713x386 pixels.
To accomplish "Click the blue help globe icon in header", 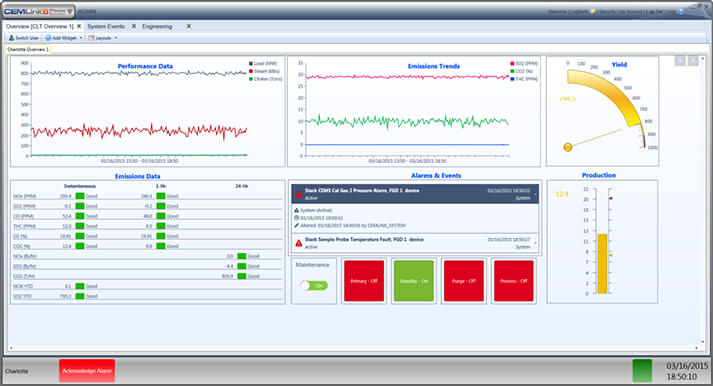I will (681, 11).
